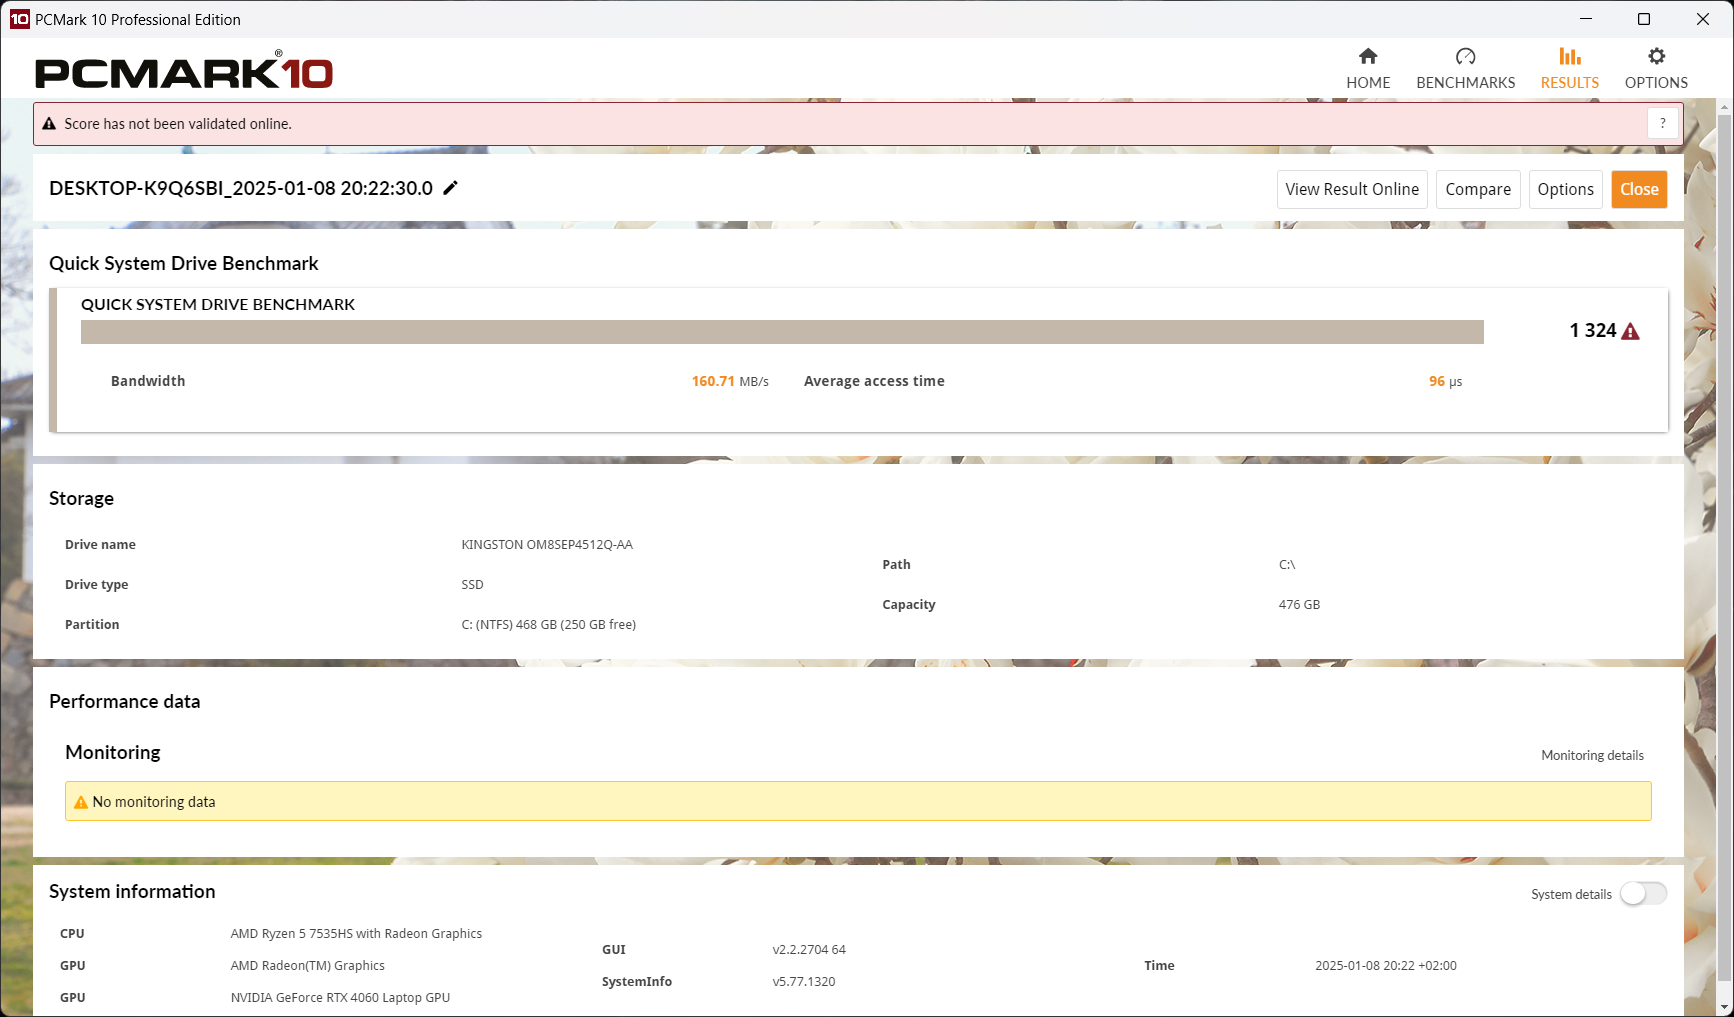Click the result name DESKTOP-K9Q6SBI_2025-01-08 20:22:30.0
The height and width of the screenshot is (1017, 1734).
[x=241, y=188]
